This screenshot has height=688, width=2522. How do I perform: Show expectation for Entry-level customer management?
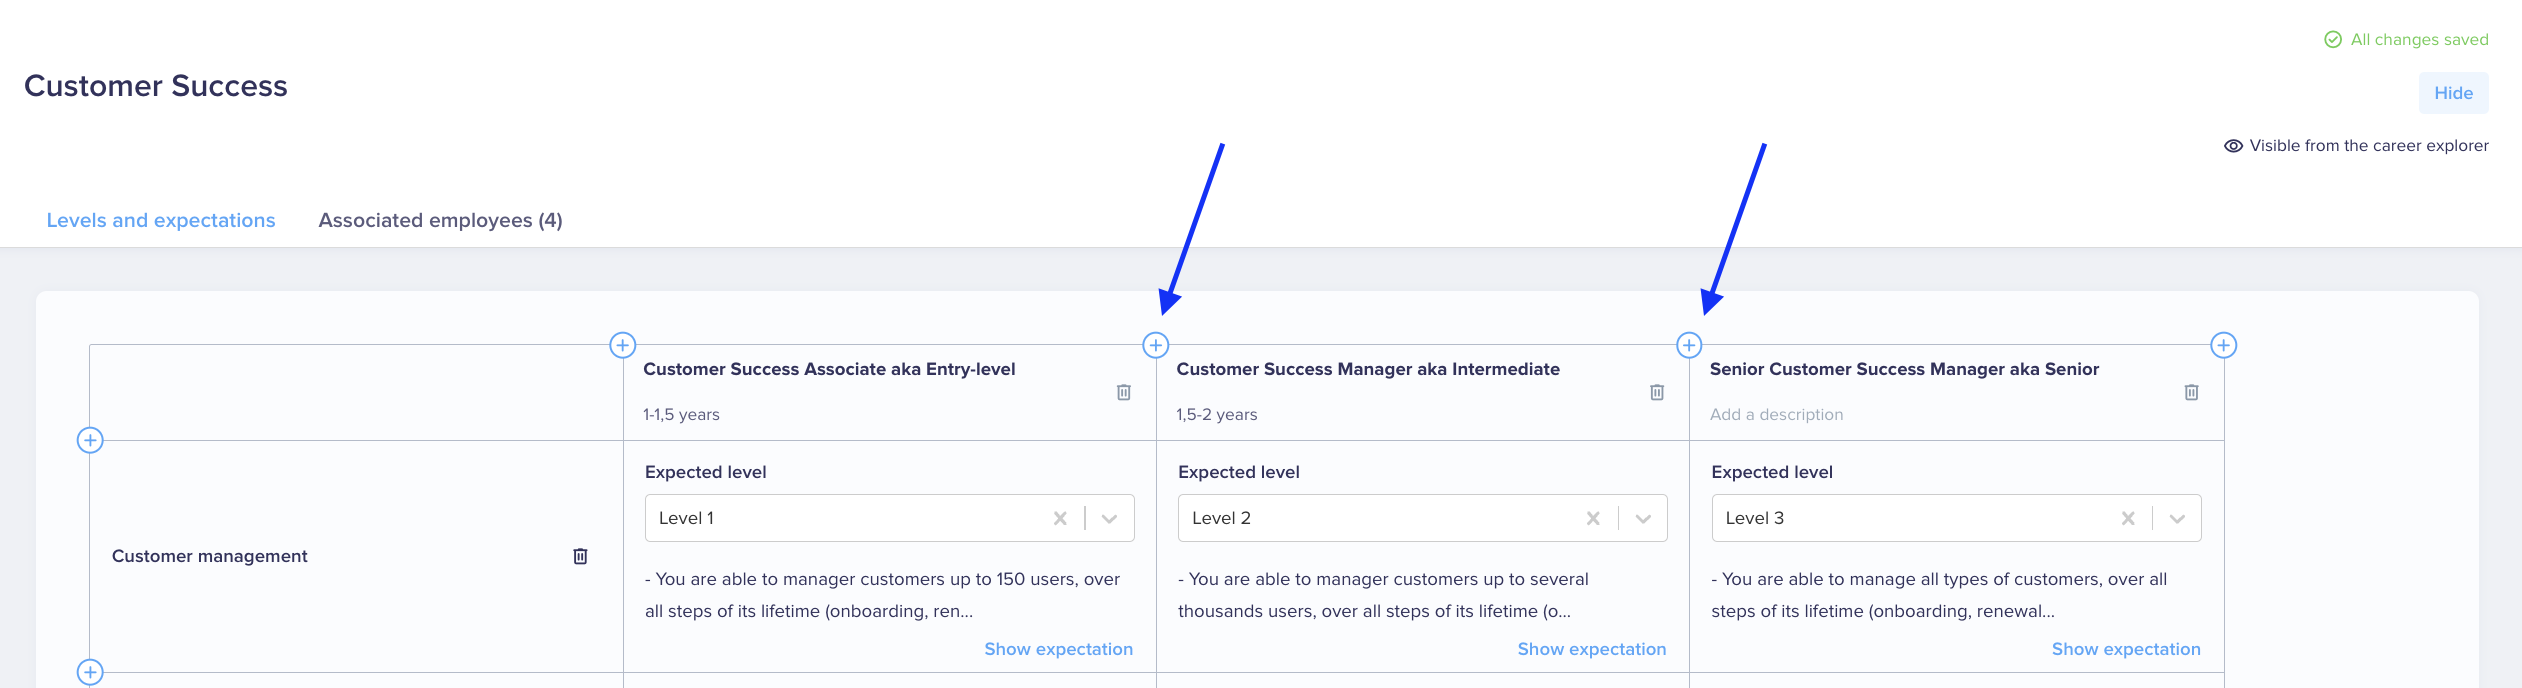click(x=1058, y=649)
